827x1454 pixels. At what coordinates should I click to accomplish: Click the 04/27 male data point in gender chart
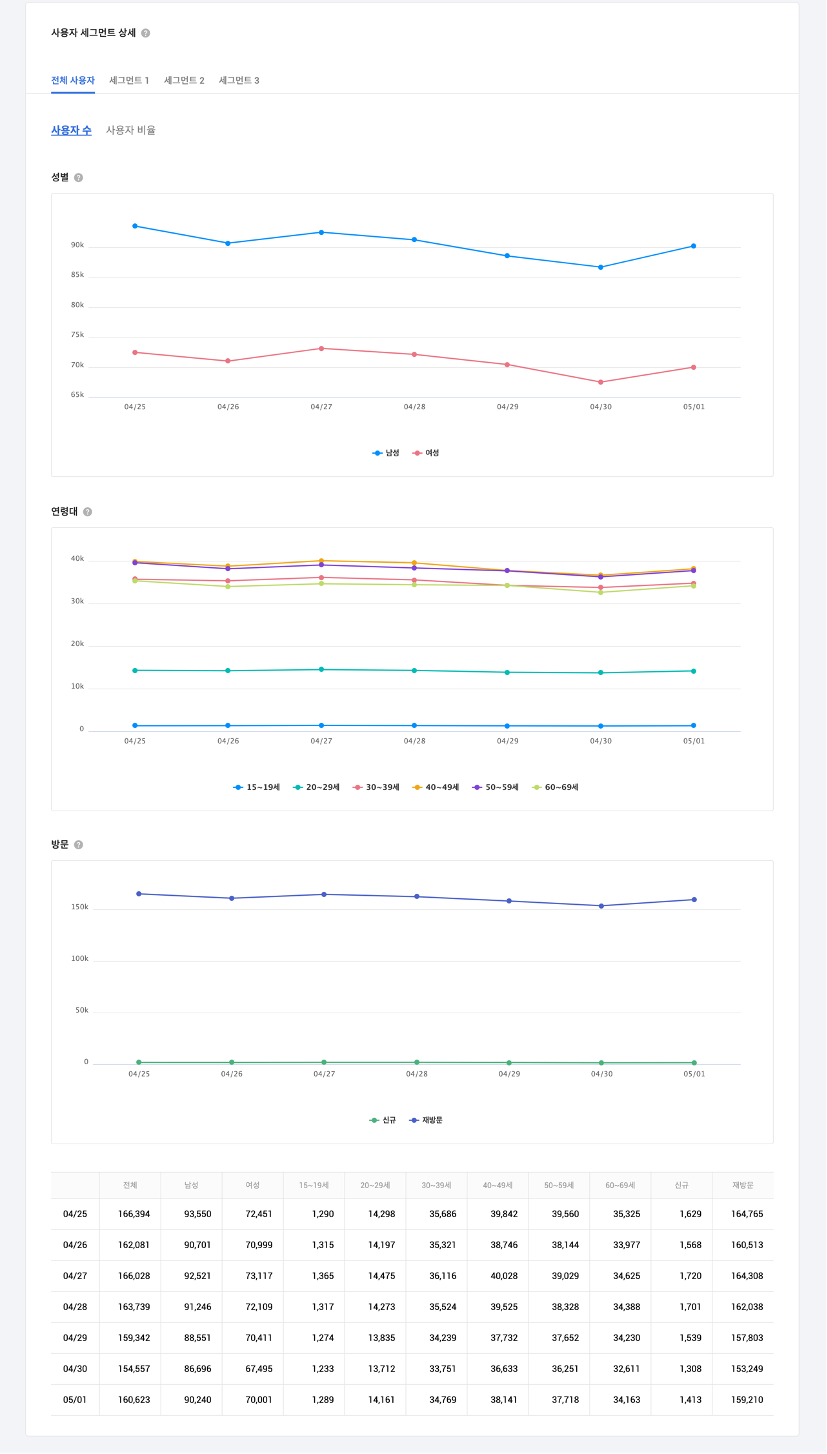point(321,232)
